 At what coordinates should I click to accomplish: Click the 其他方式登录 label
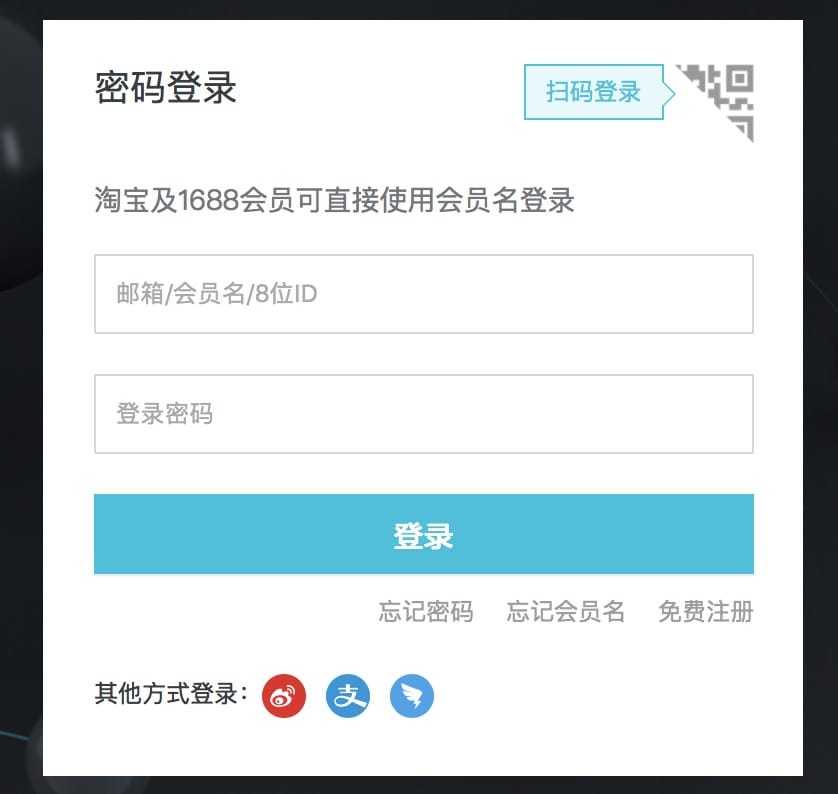[171, 694]
